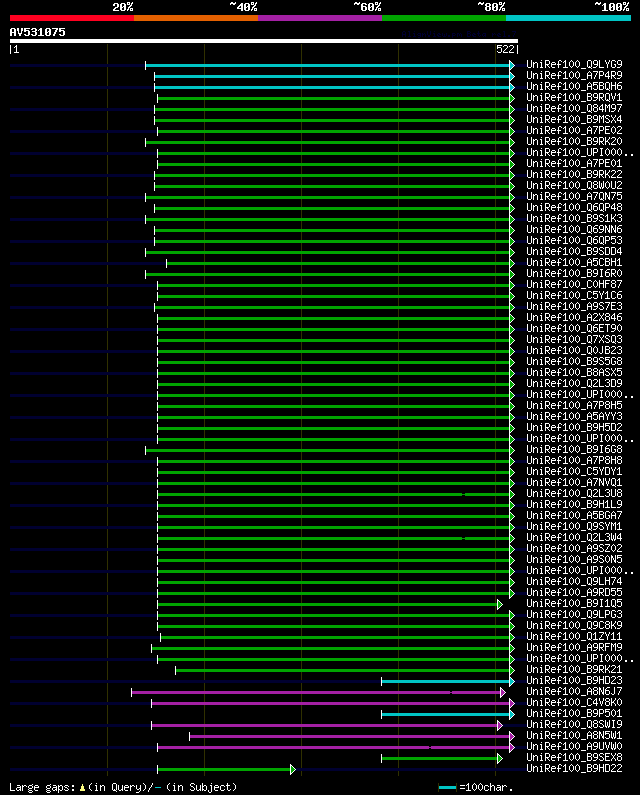640x795 pixels.
Task: Select the UniRef100_A9UVW0 label
Action: pos(574,746)
